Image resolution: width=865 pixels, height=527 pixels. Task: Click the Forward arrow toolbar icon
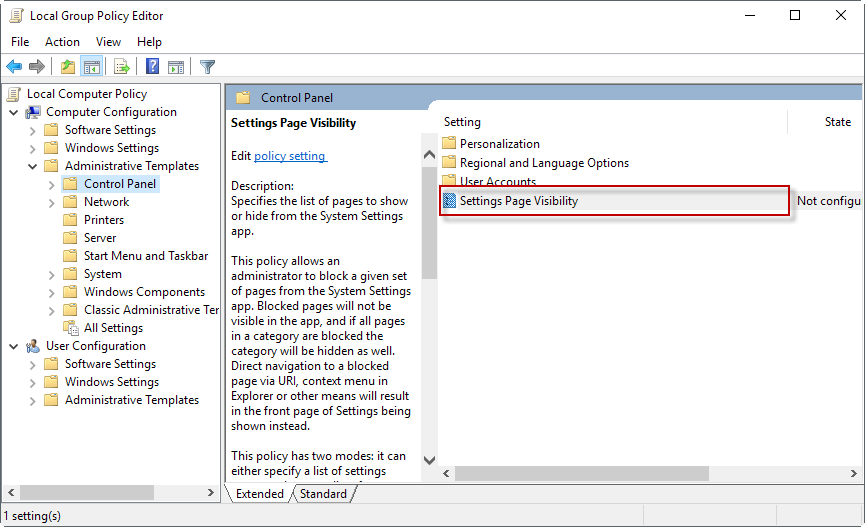36,67
